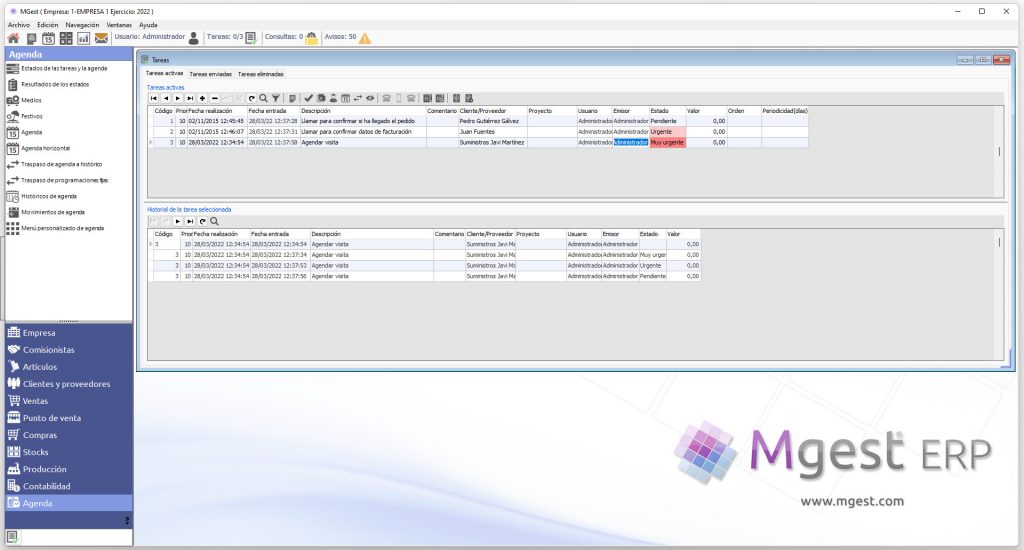Open Clientes y proveedores module
The image size is (1024, 550).
69,383
